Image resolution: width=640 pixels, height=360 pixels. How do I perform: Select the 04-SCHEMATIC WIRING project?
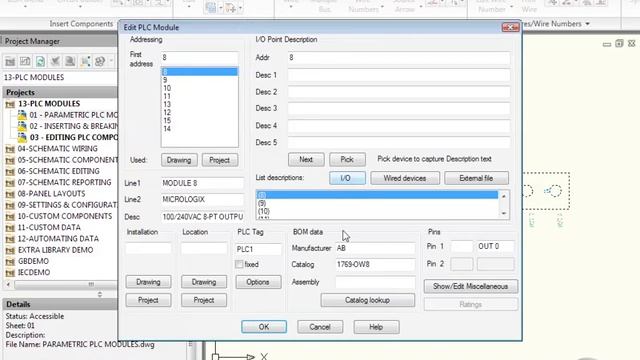tap(58, 149)
